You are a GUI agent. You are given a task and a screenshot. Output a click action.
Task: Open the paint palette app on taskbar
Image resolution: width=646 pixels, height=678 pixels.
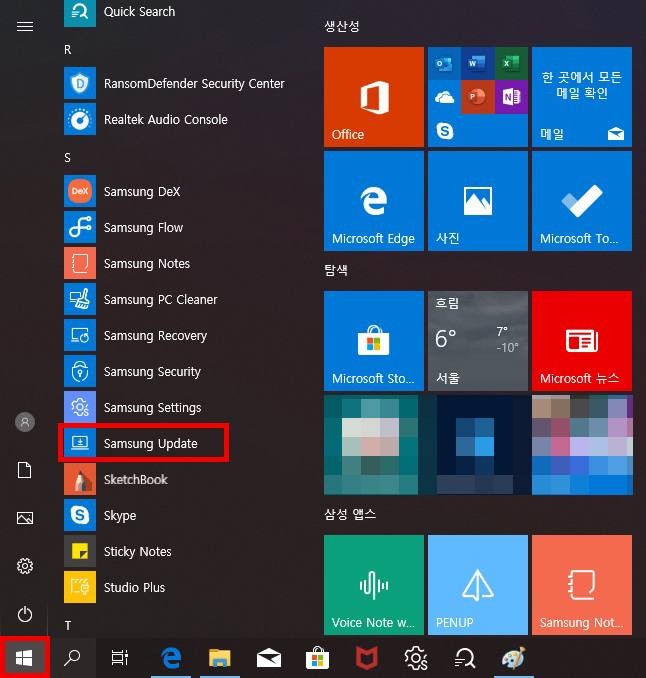click(x=514, y=658)
